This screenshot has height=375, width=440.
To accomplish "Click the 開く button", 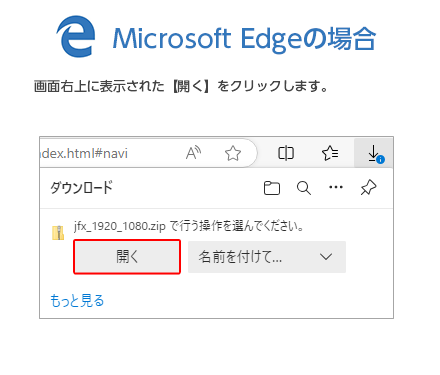I will [127, 257].
